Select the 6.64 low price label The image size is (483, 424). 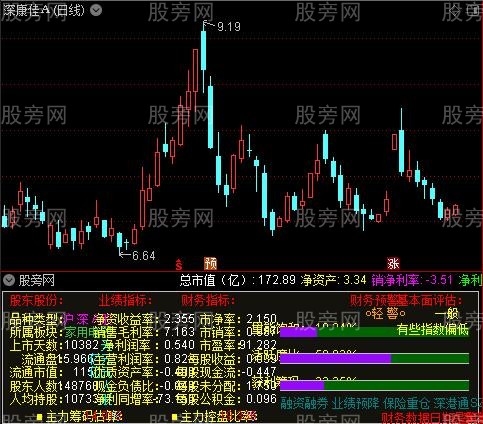144,256
